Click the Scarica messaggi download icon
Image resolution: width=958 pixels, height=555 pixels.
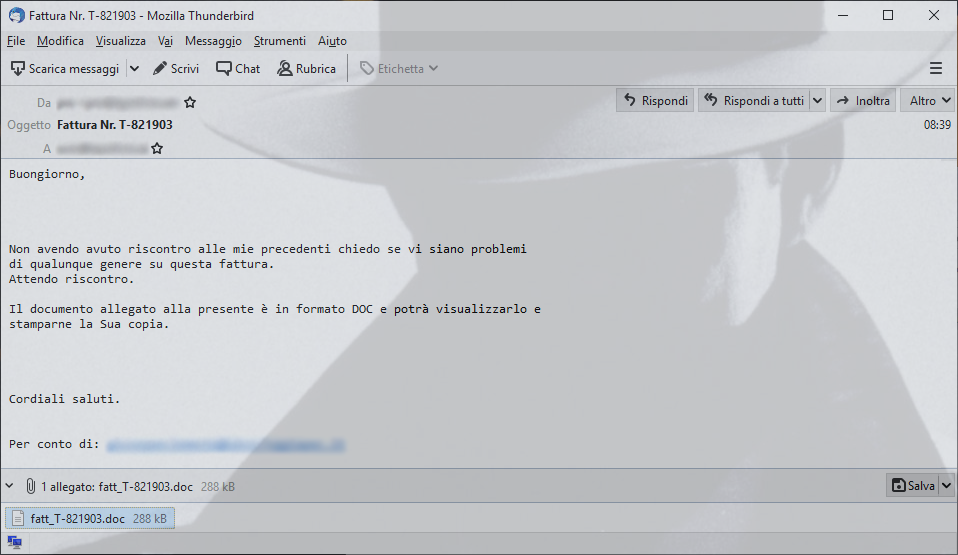click(18, 68)
